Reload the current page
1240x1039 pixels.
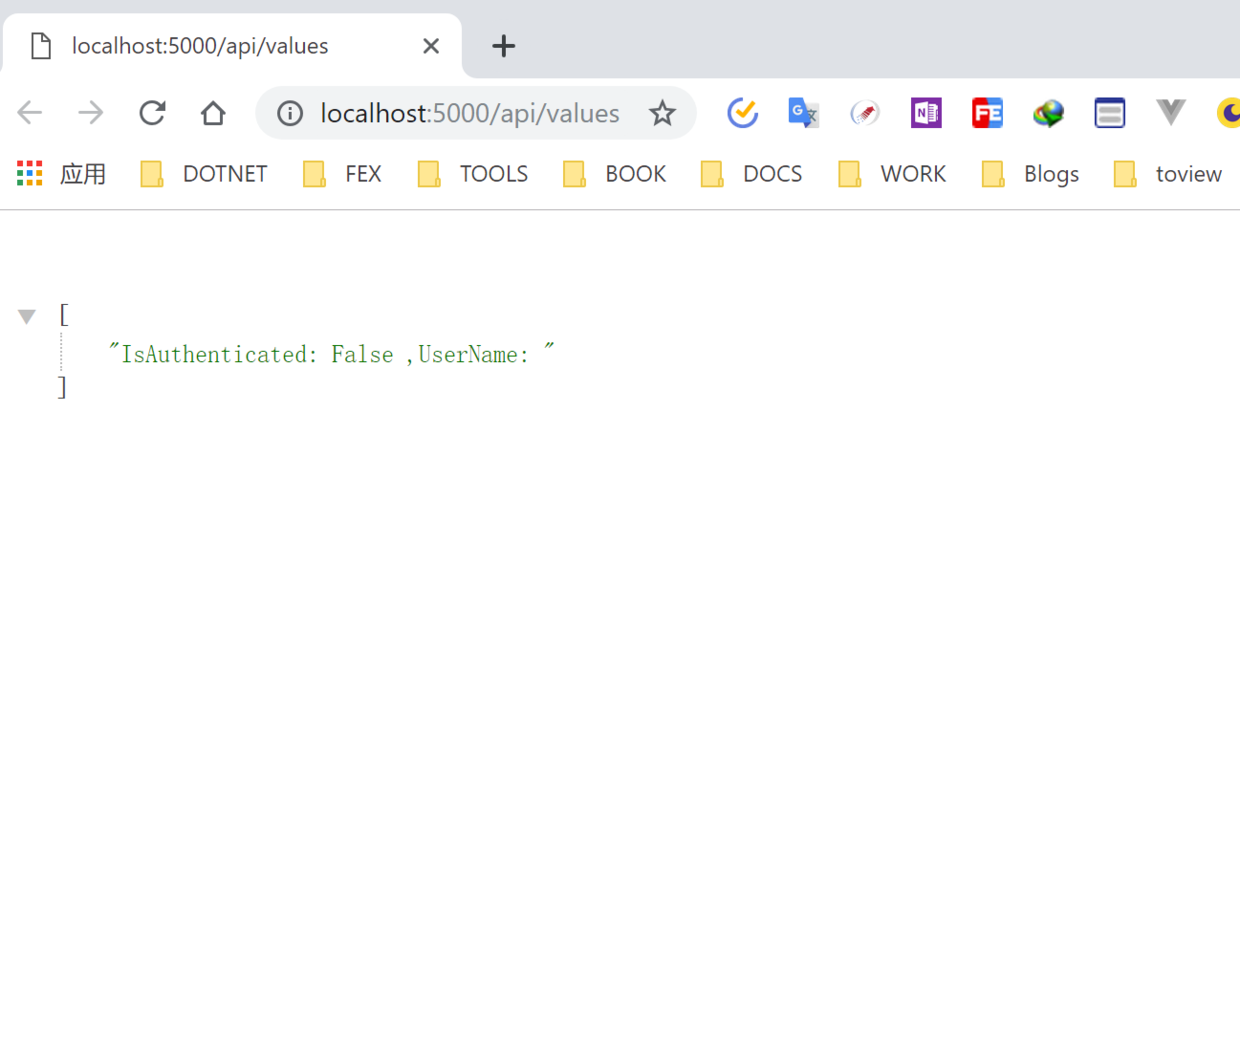click(152, 113)
